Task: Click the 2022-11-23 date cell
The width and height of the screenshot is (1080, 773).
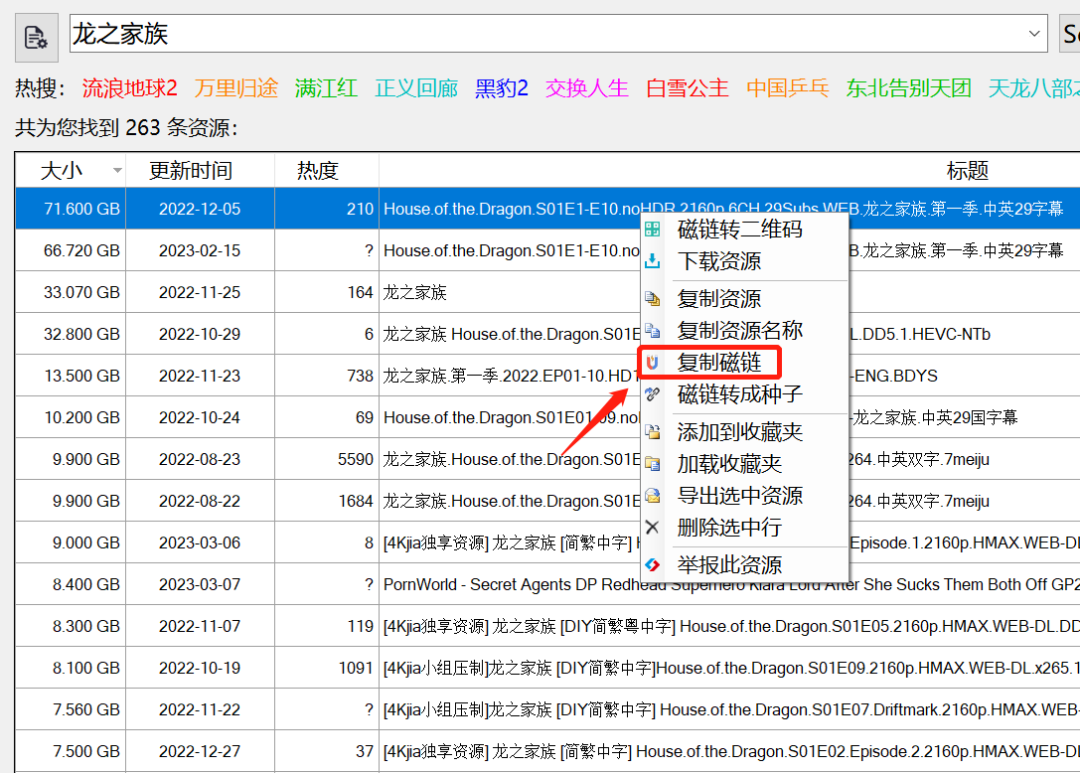Action: (x=200, y=376)
